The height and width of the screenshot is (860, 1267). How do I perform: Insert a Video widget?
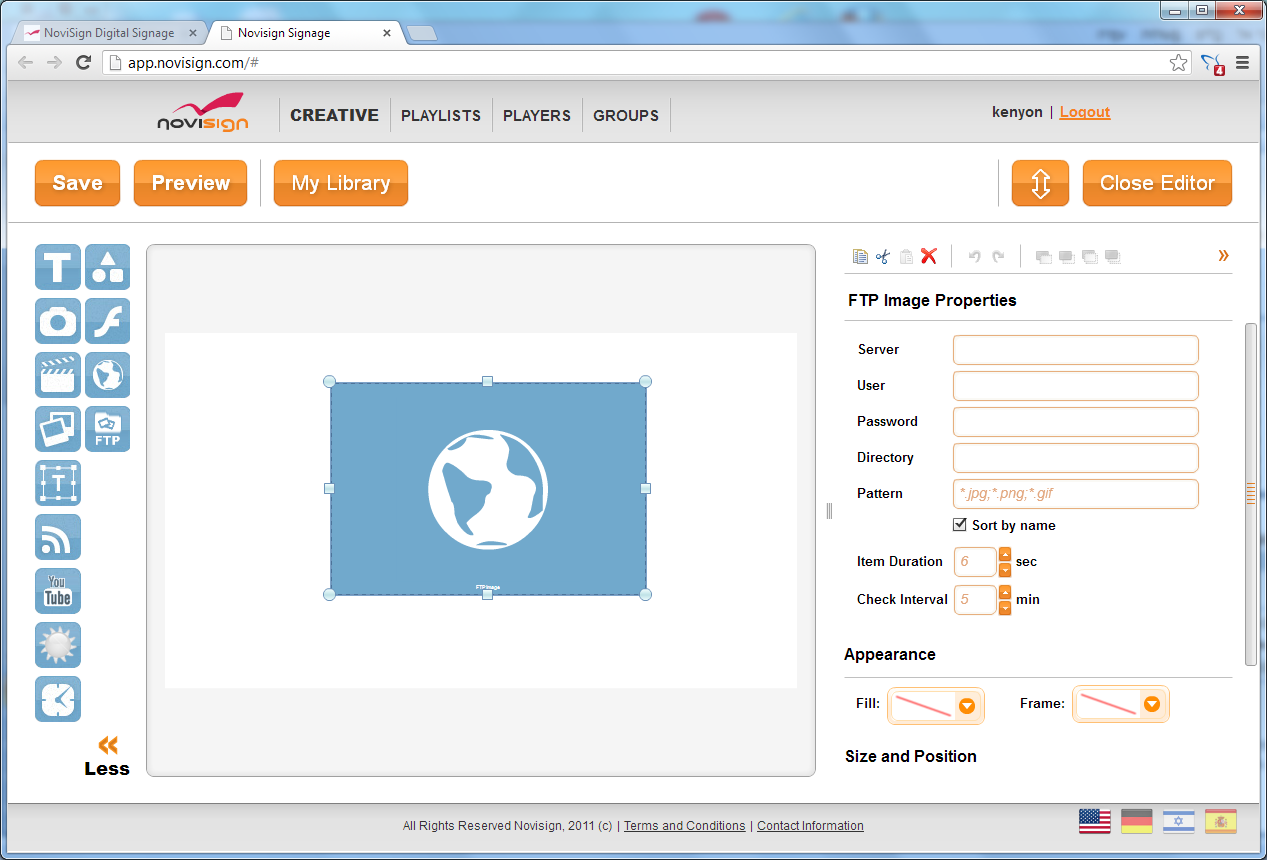(x=58, y=375)
